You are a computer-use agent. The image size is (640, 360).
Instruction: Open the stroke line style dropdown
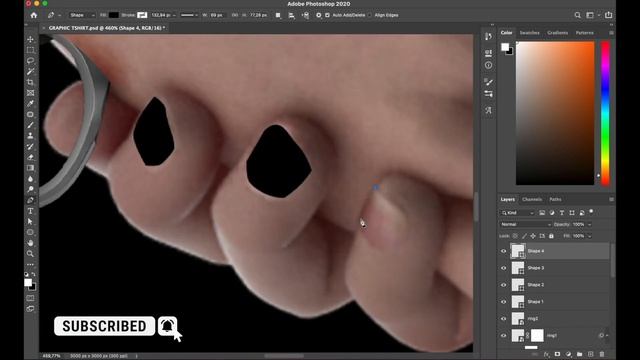[189, 15]
